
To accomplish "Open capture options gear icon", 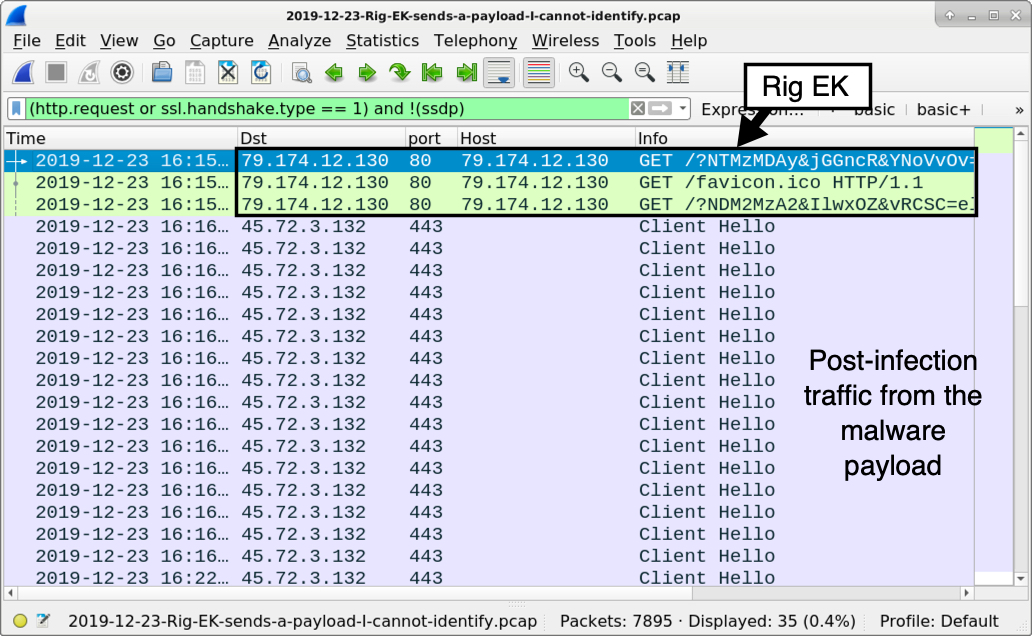I will 122,72.
